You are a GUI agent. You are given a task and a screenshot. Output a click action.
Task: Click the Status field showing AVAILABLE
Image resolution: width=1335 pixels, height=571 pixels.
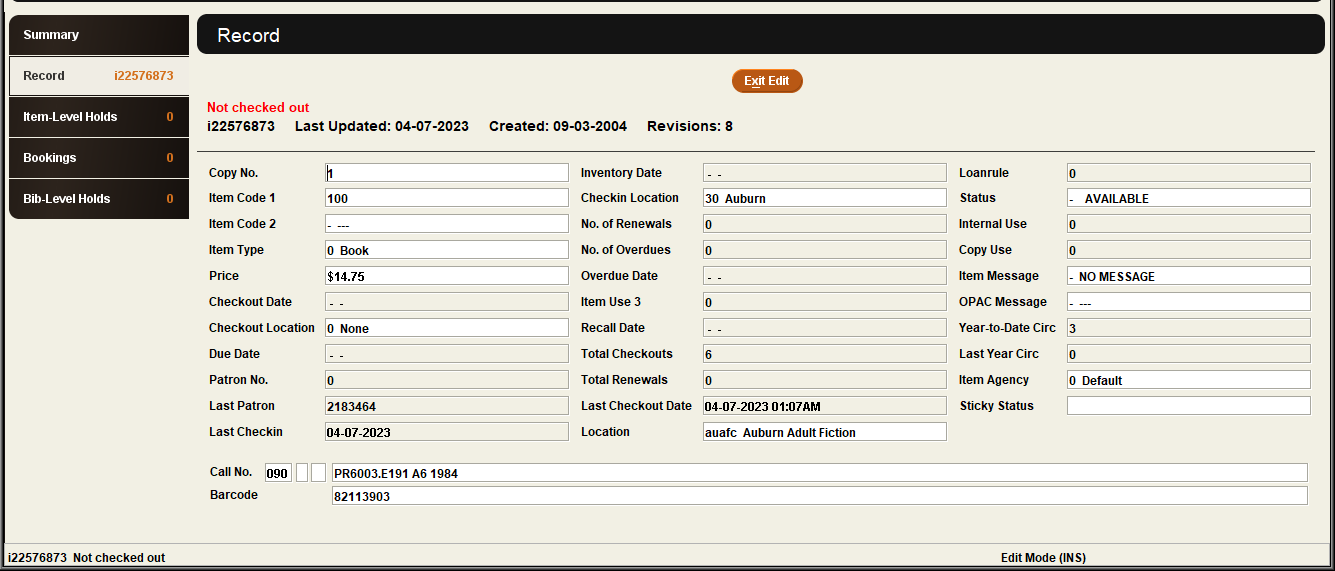pyautogui.click(x=1188, y=198)
